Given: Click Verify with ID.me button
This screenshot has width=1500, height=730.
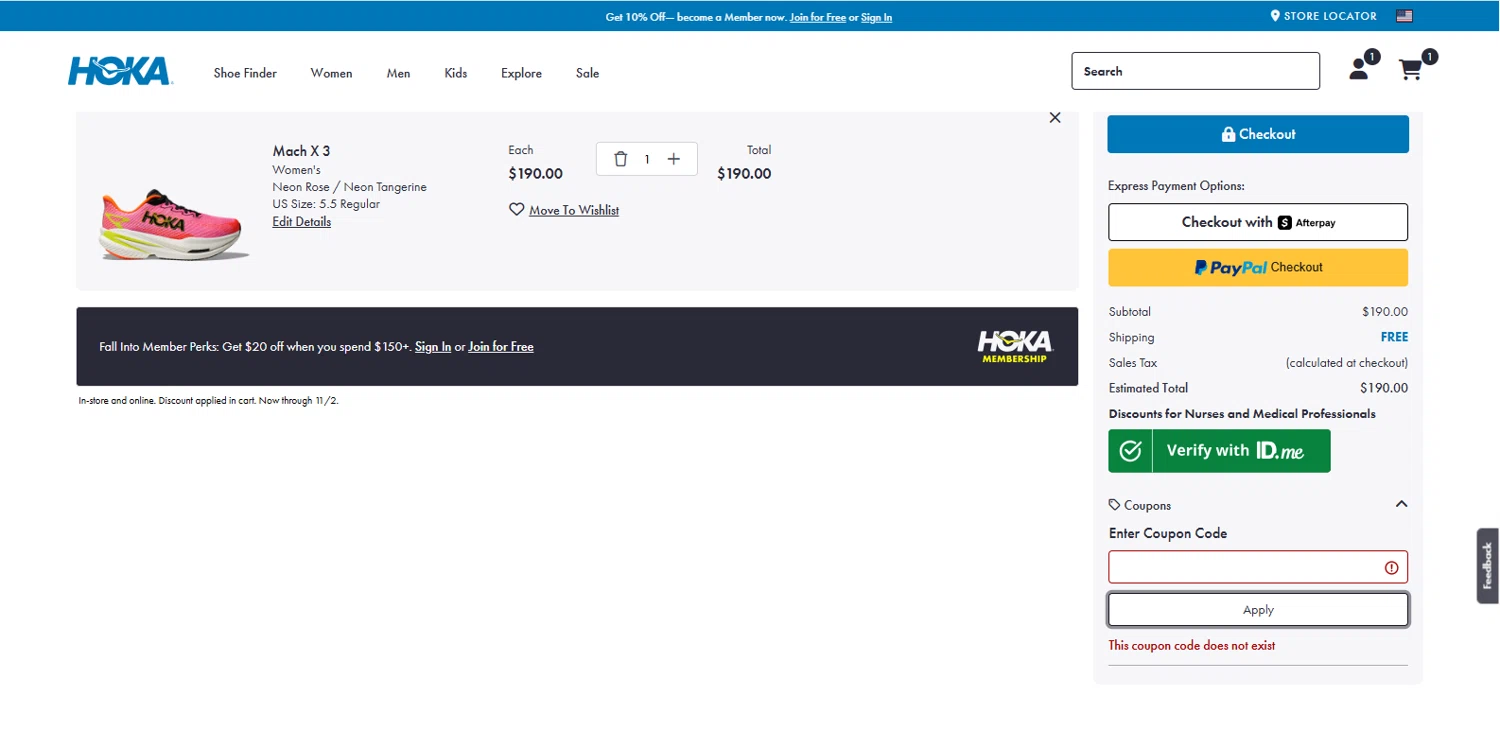Looking at the screenshot, I should click(x=1219, y=451).
